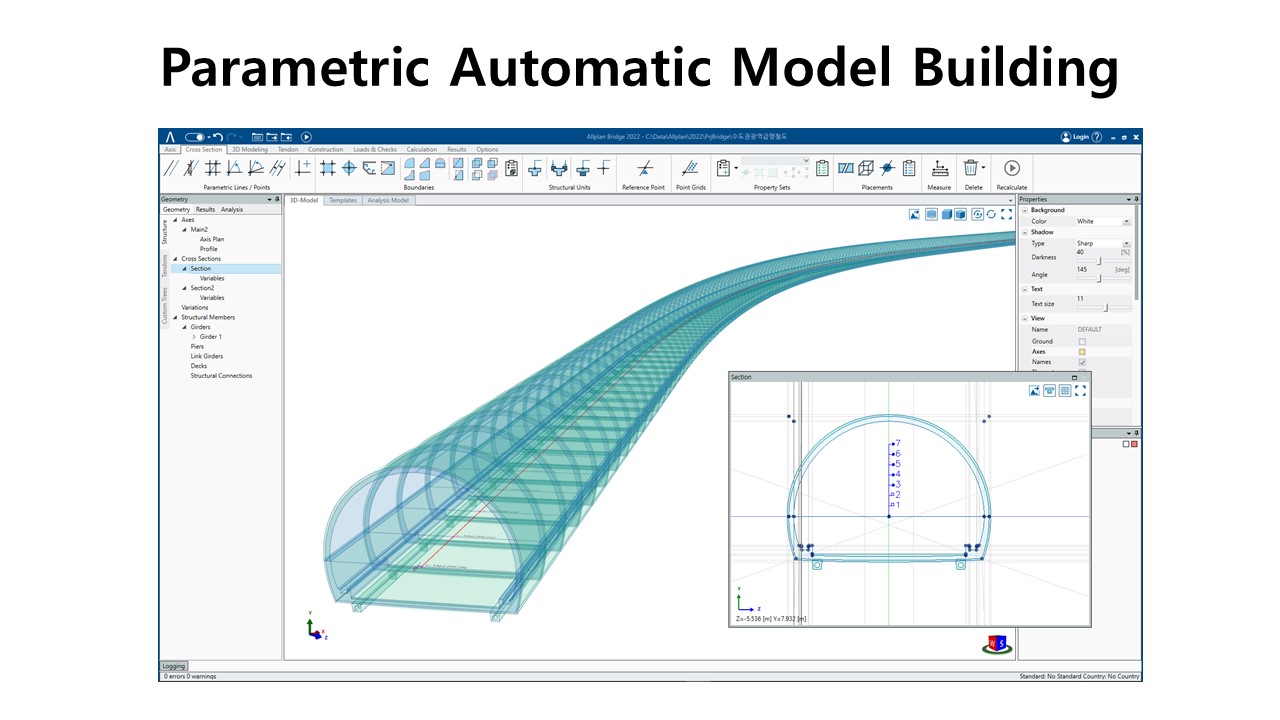Viewport: 1280px width, 720px height.
Task: Click the undo arrow in title bar
Action: point(218,137)
